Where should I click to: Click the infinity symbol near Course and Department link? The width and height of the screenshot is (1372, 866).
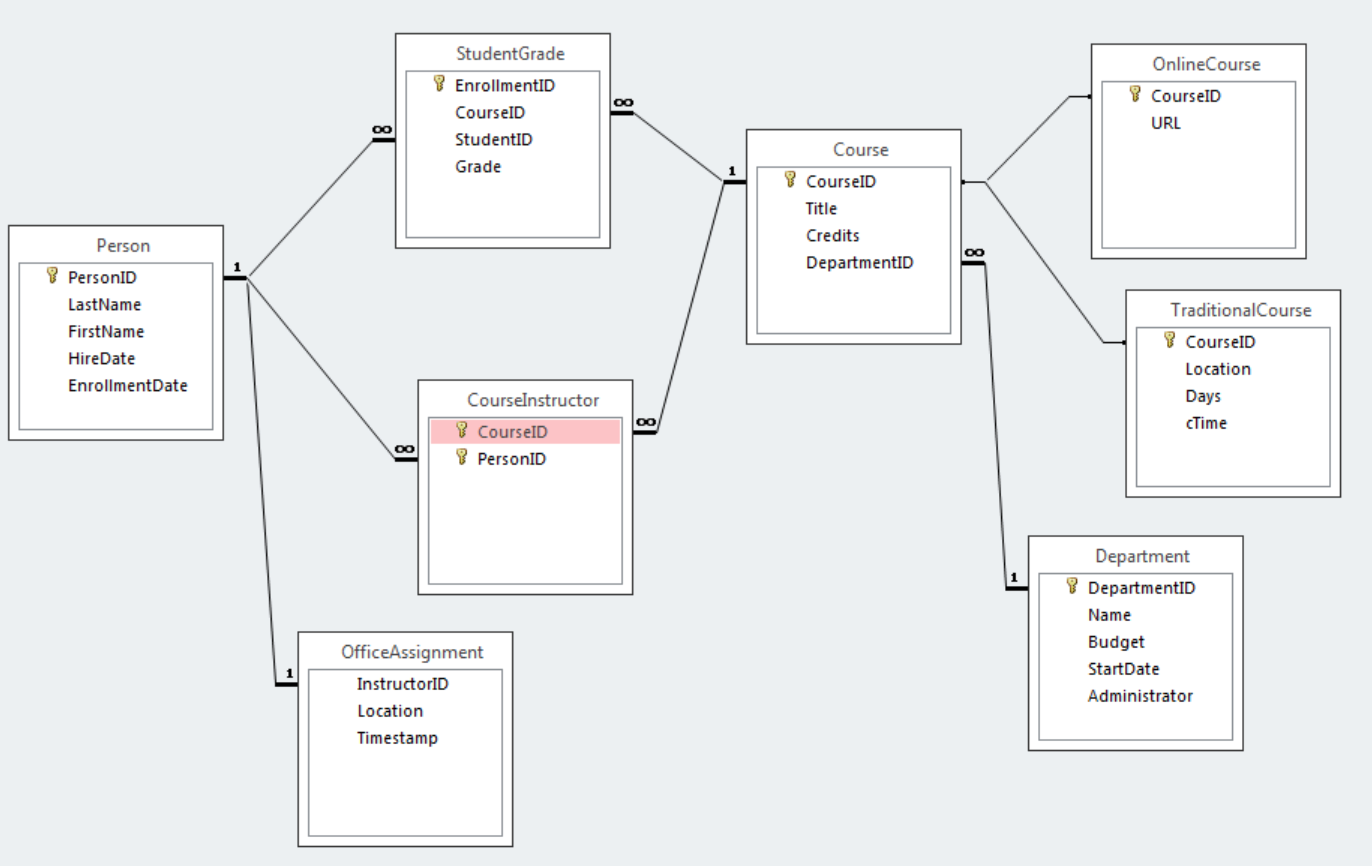coord(976,250)
